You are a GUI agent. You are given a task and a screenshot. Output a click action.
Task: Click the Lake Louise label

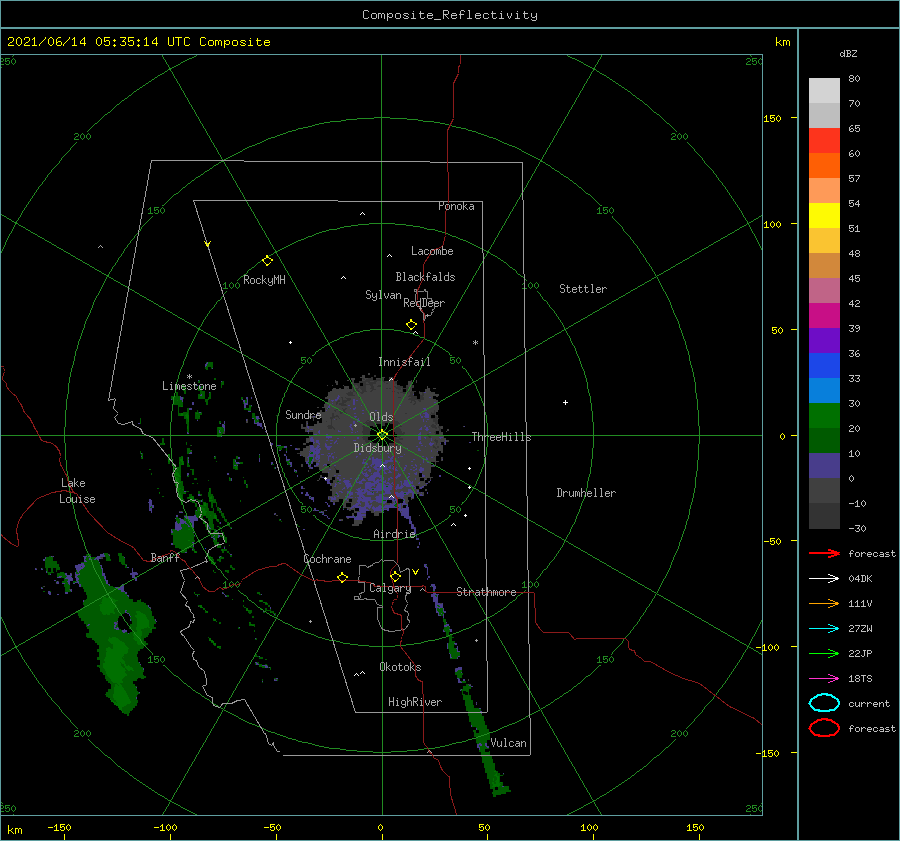click(x=77, y=491)
